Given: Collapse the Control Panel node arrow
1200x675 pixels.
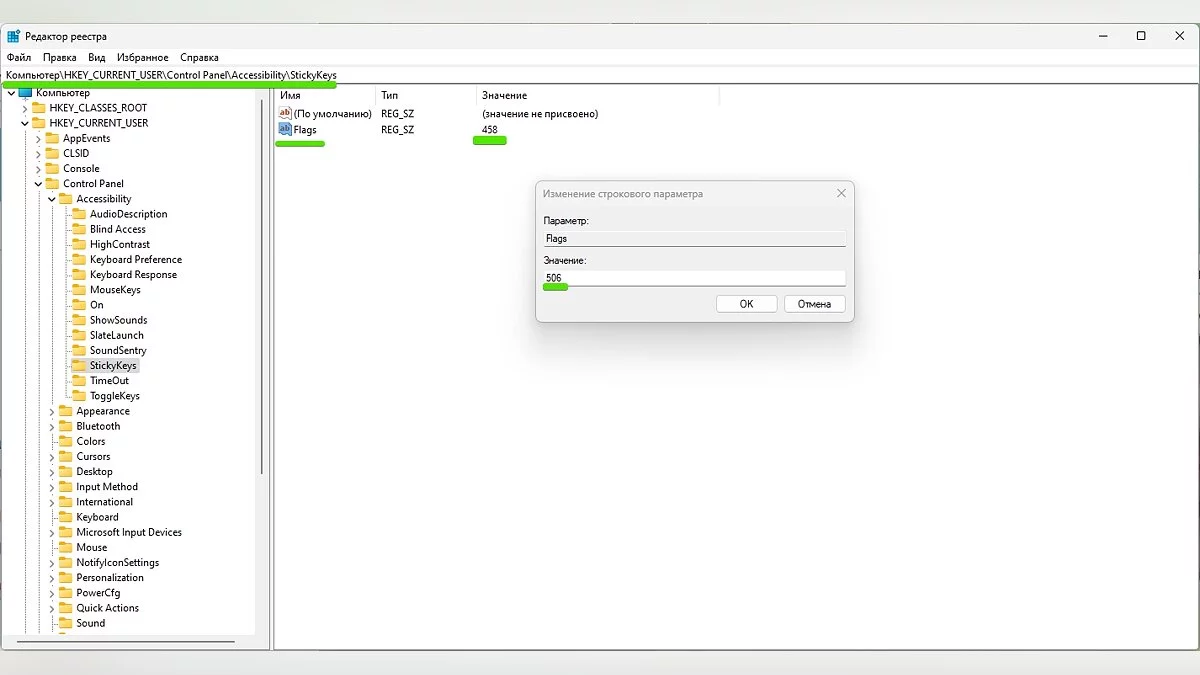Looking at the screenshot, I should coord(38,184).
